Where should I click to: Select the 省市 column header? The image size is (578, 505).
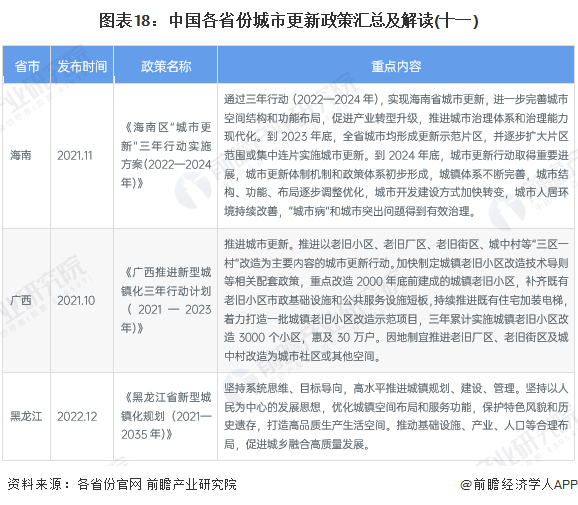pos(27,66)
